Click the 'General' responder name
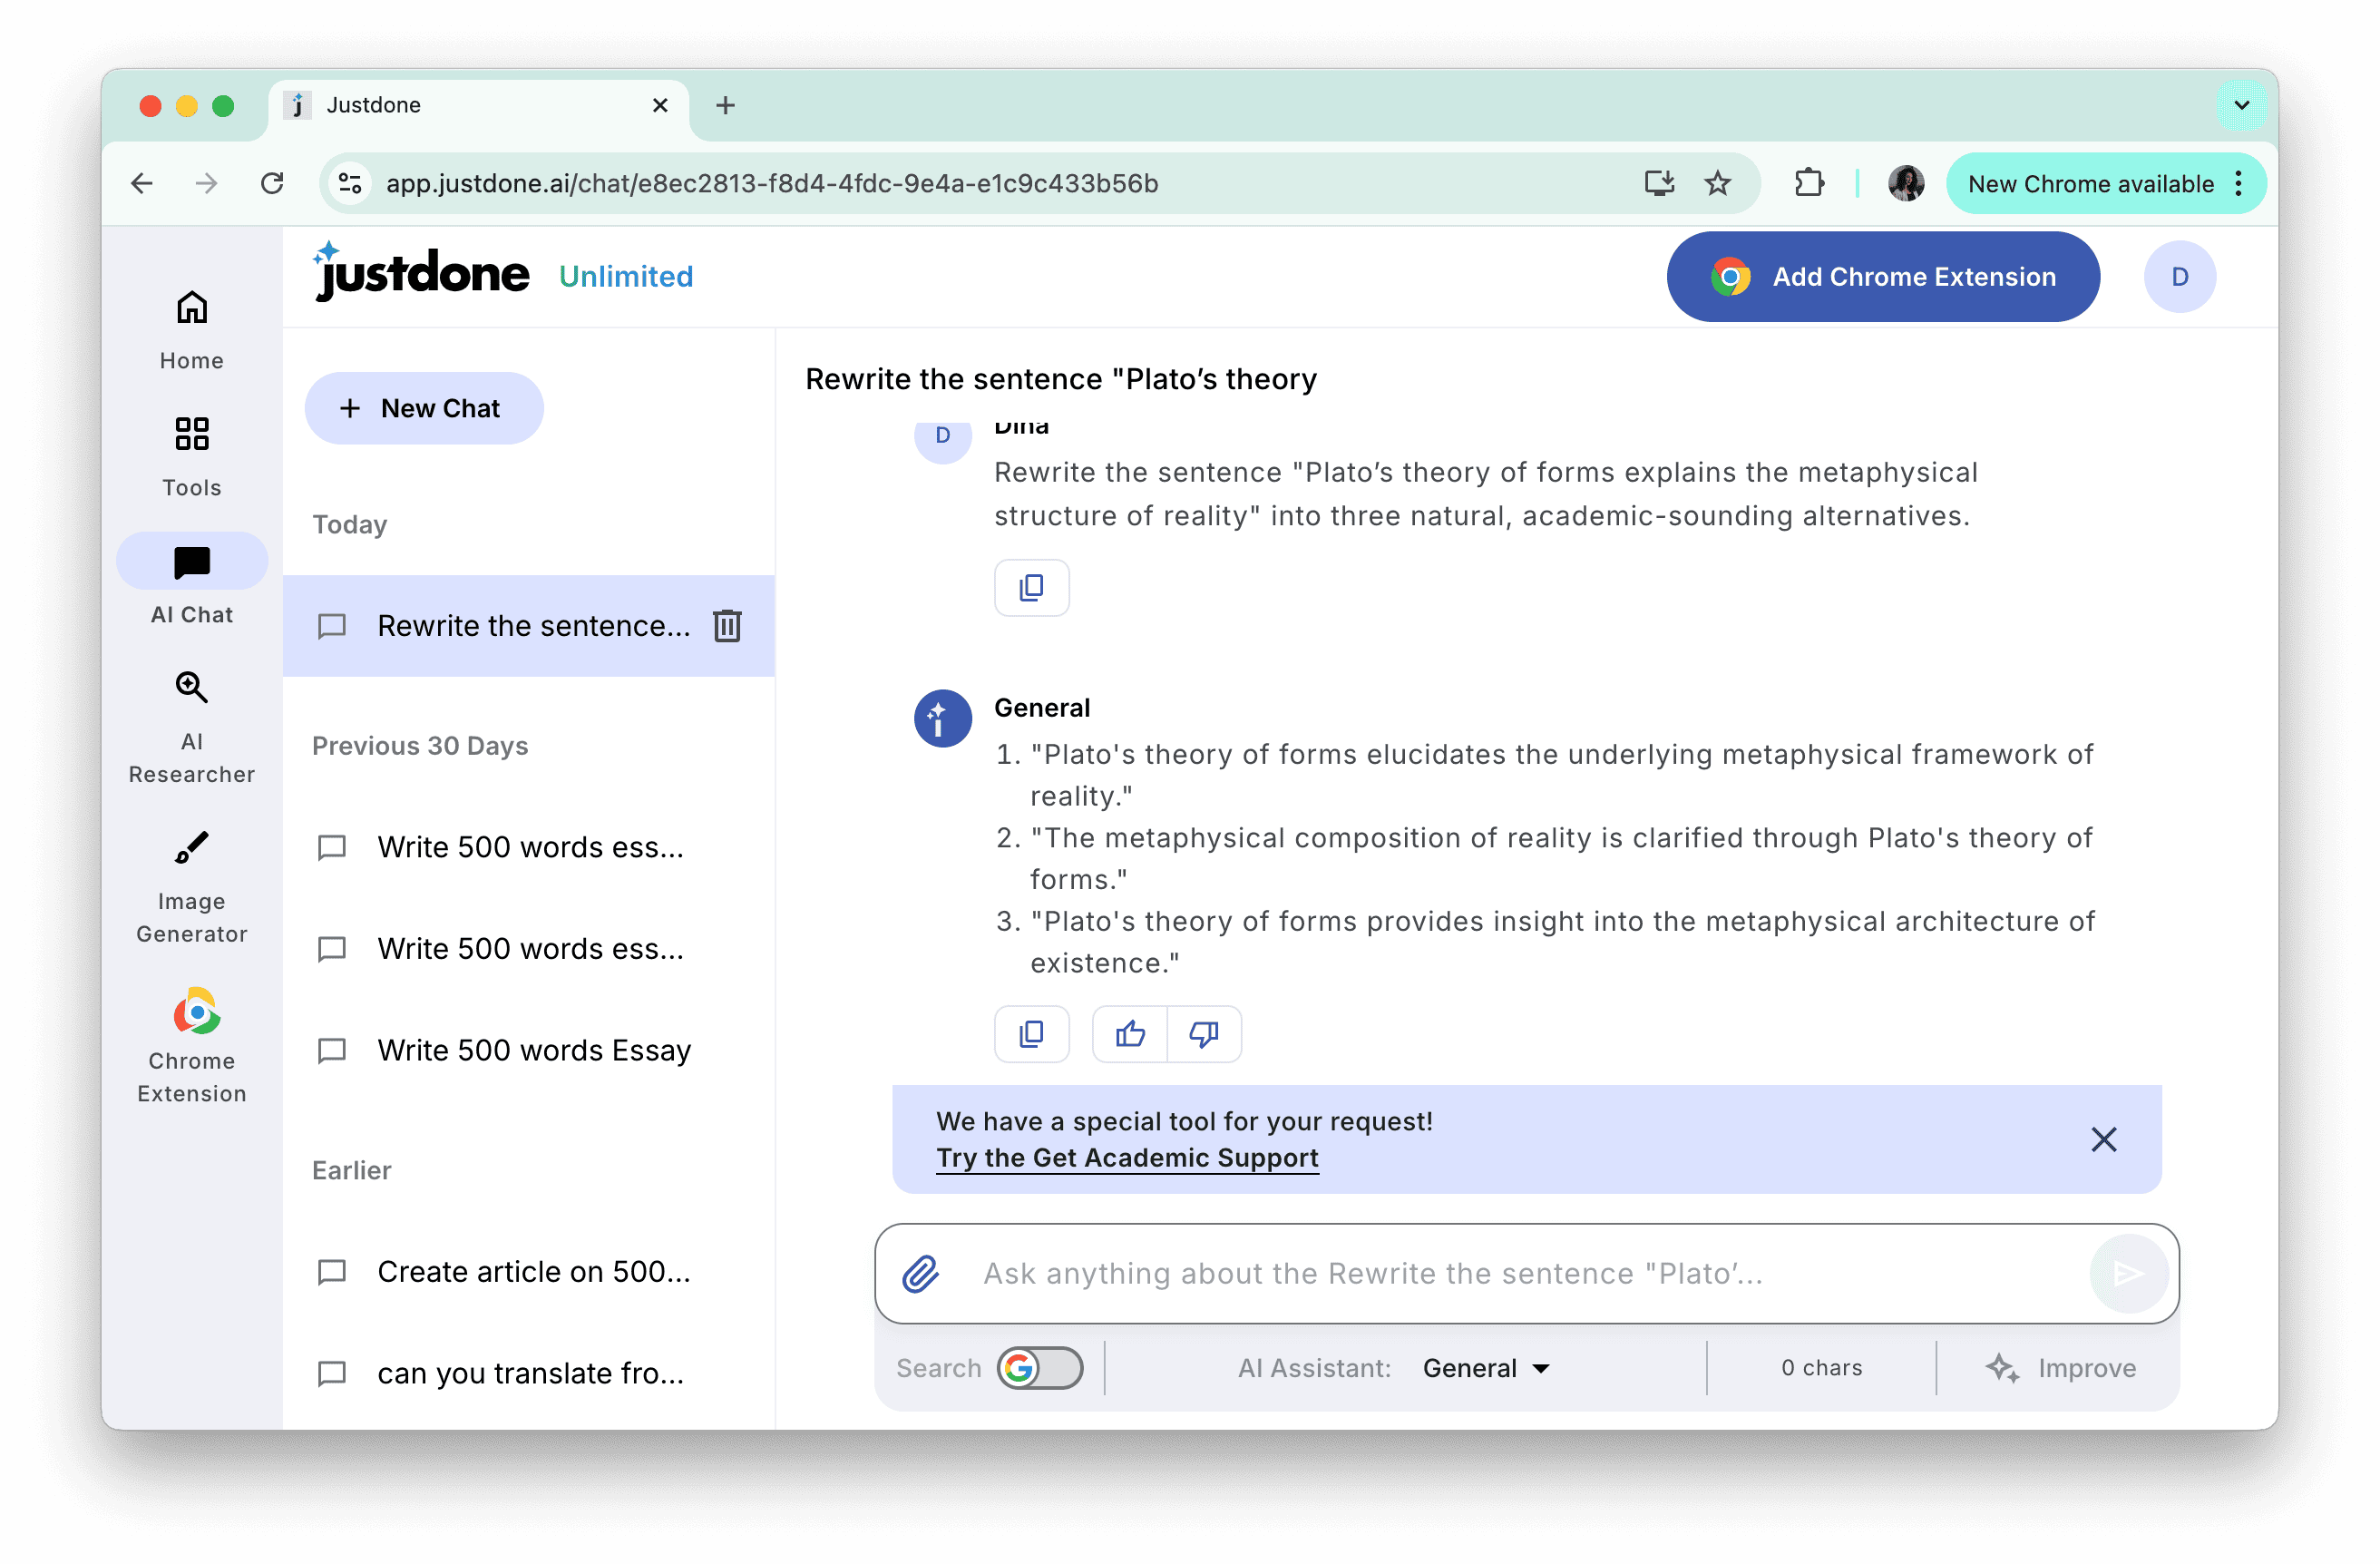The width and height of the screenshot is (2380, 1564). [1041, 708]
